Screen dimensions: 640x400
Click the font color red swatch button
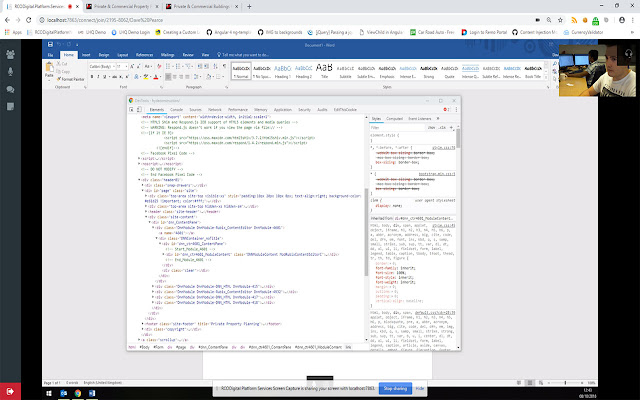pyautogui.click(x=156, y=77)
